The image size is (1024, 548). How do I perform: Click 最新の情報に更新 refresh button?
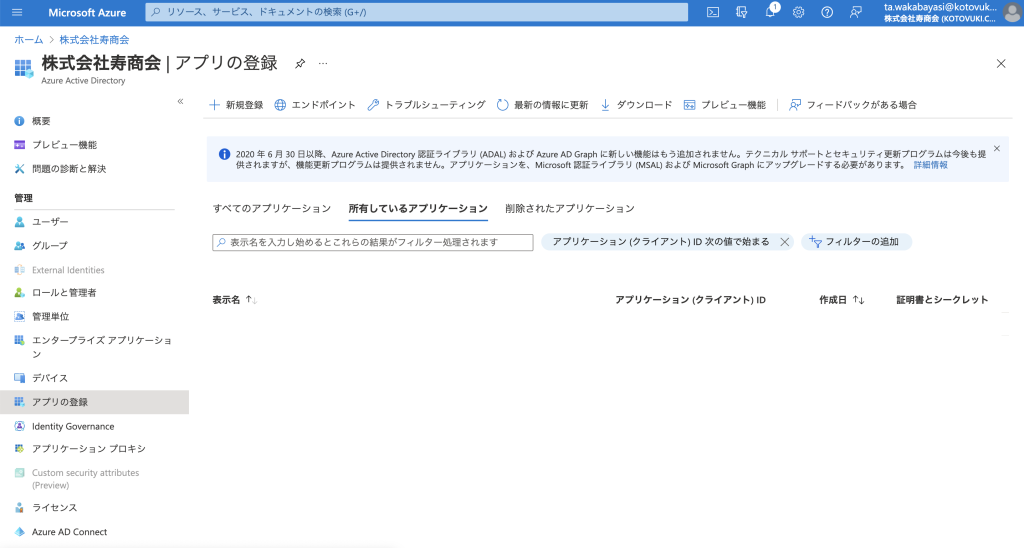point(542,105)
